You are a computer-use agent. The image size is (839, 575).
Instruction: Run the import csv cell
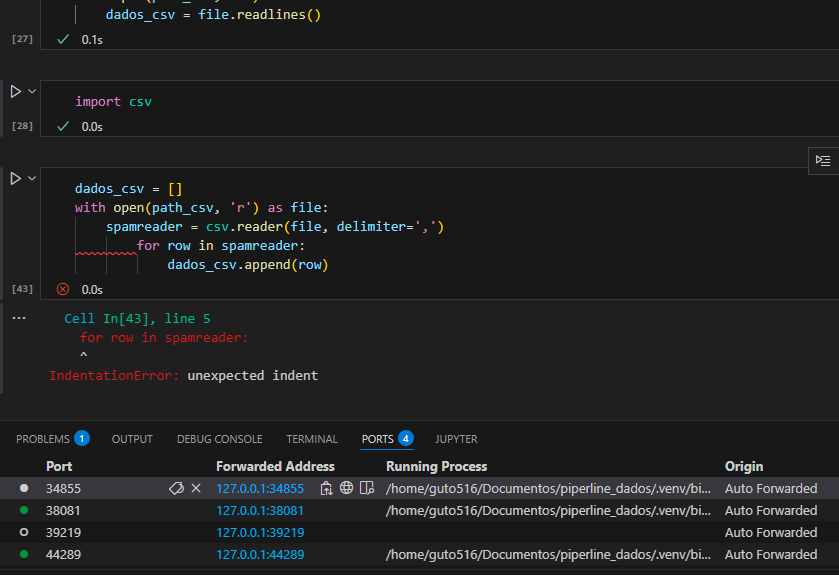16,91
